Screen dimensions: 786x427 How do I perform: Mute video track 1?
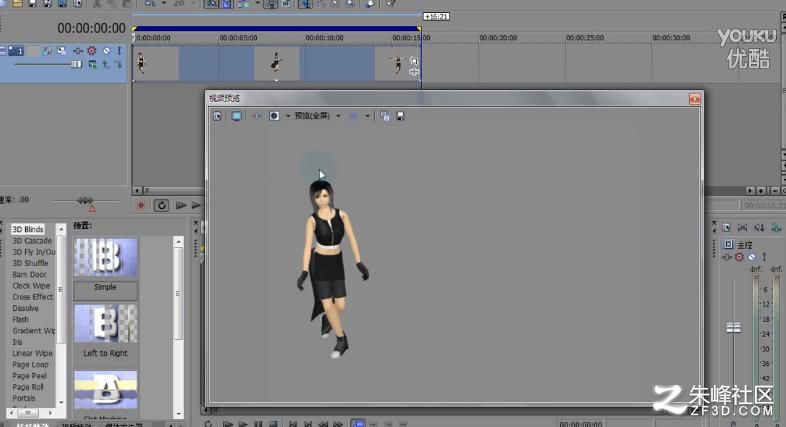click(106, 51)
